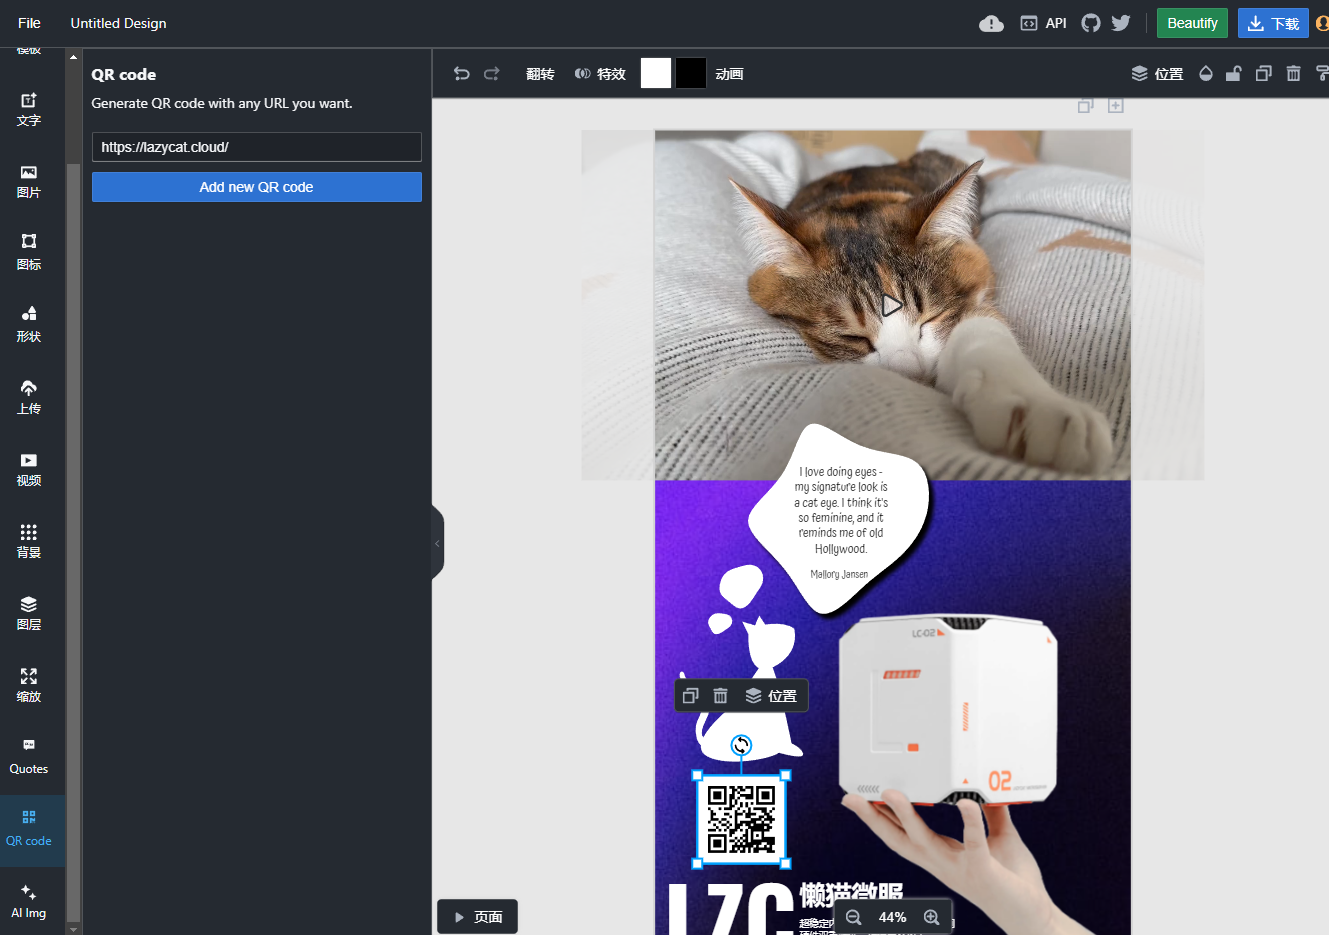The height and width of the screenshot is (935, 1329).
Task: Open the 特效 effects option
Action: (x=600, y=74)
